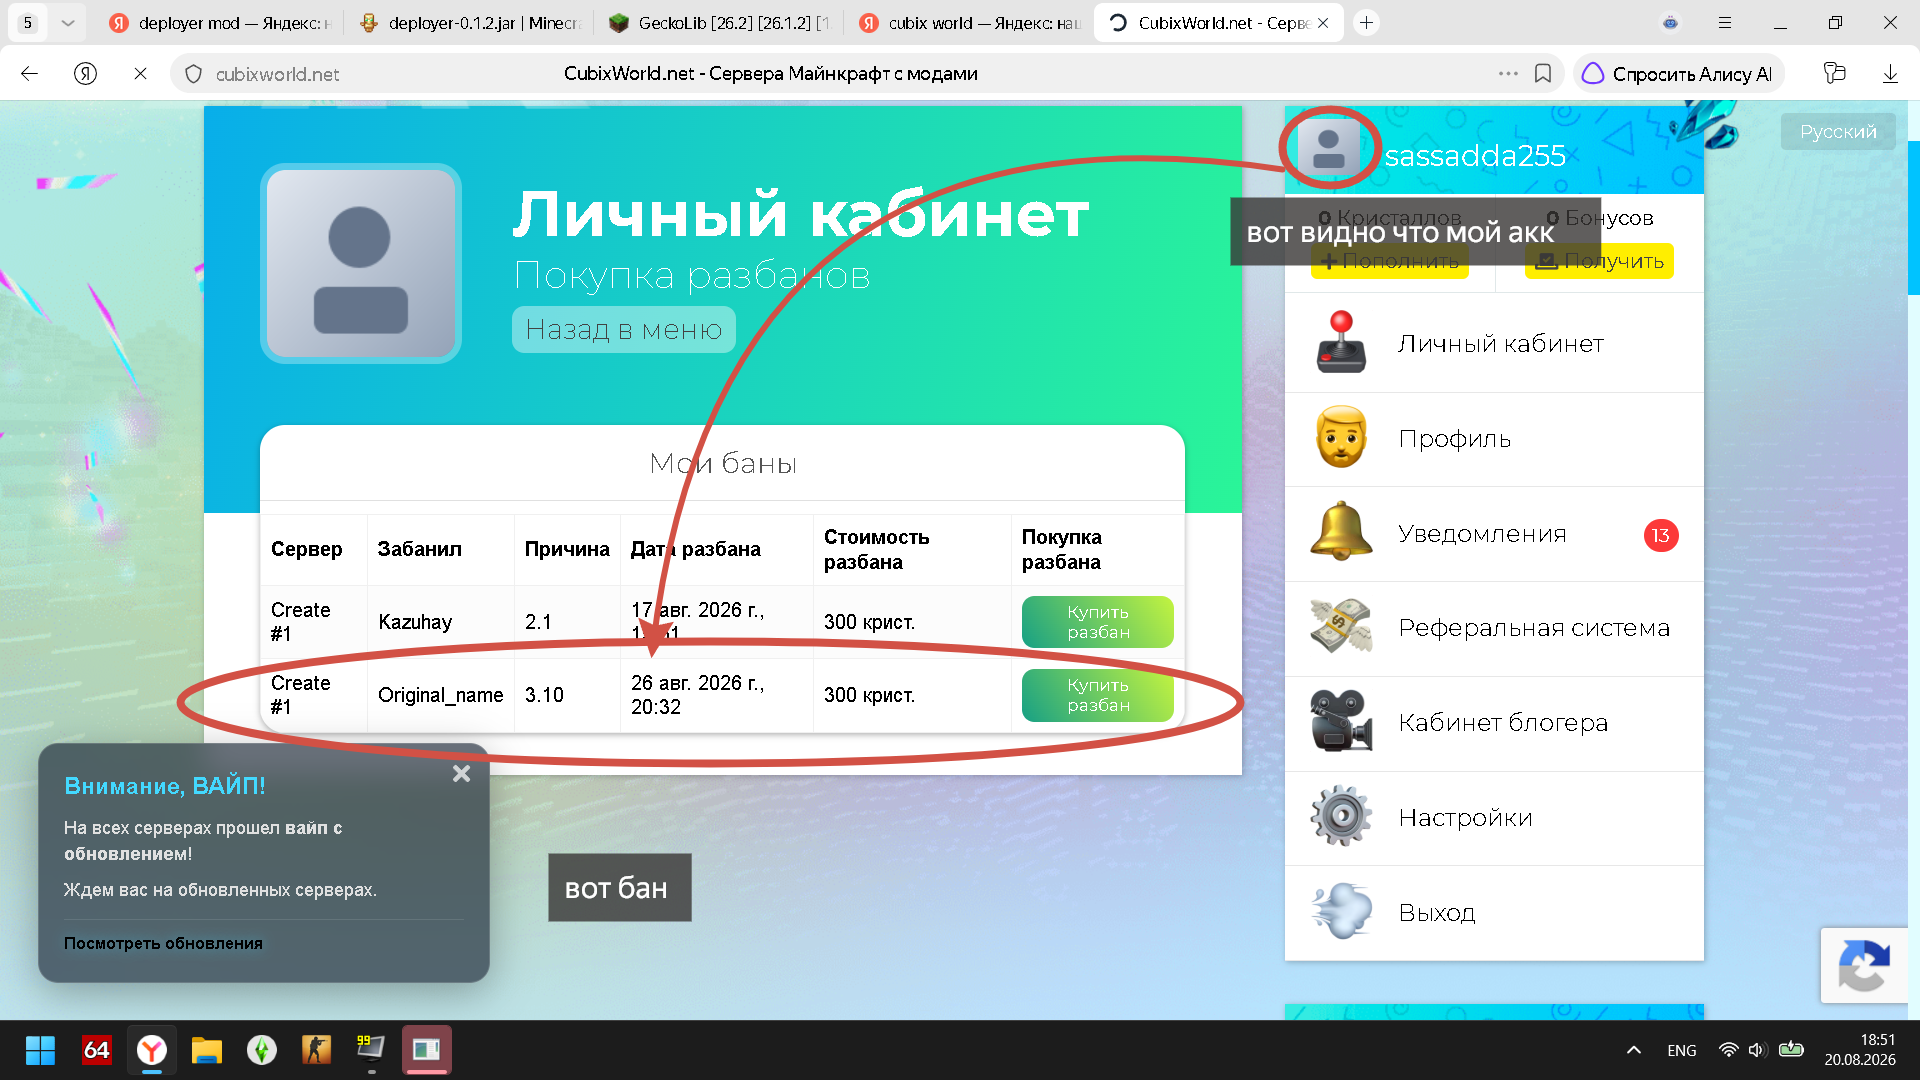This screenshot has width=1920, height=1080.
Task: Open the bell icon for Уведомления
Action: [x=1341, y=533]
